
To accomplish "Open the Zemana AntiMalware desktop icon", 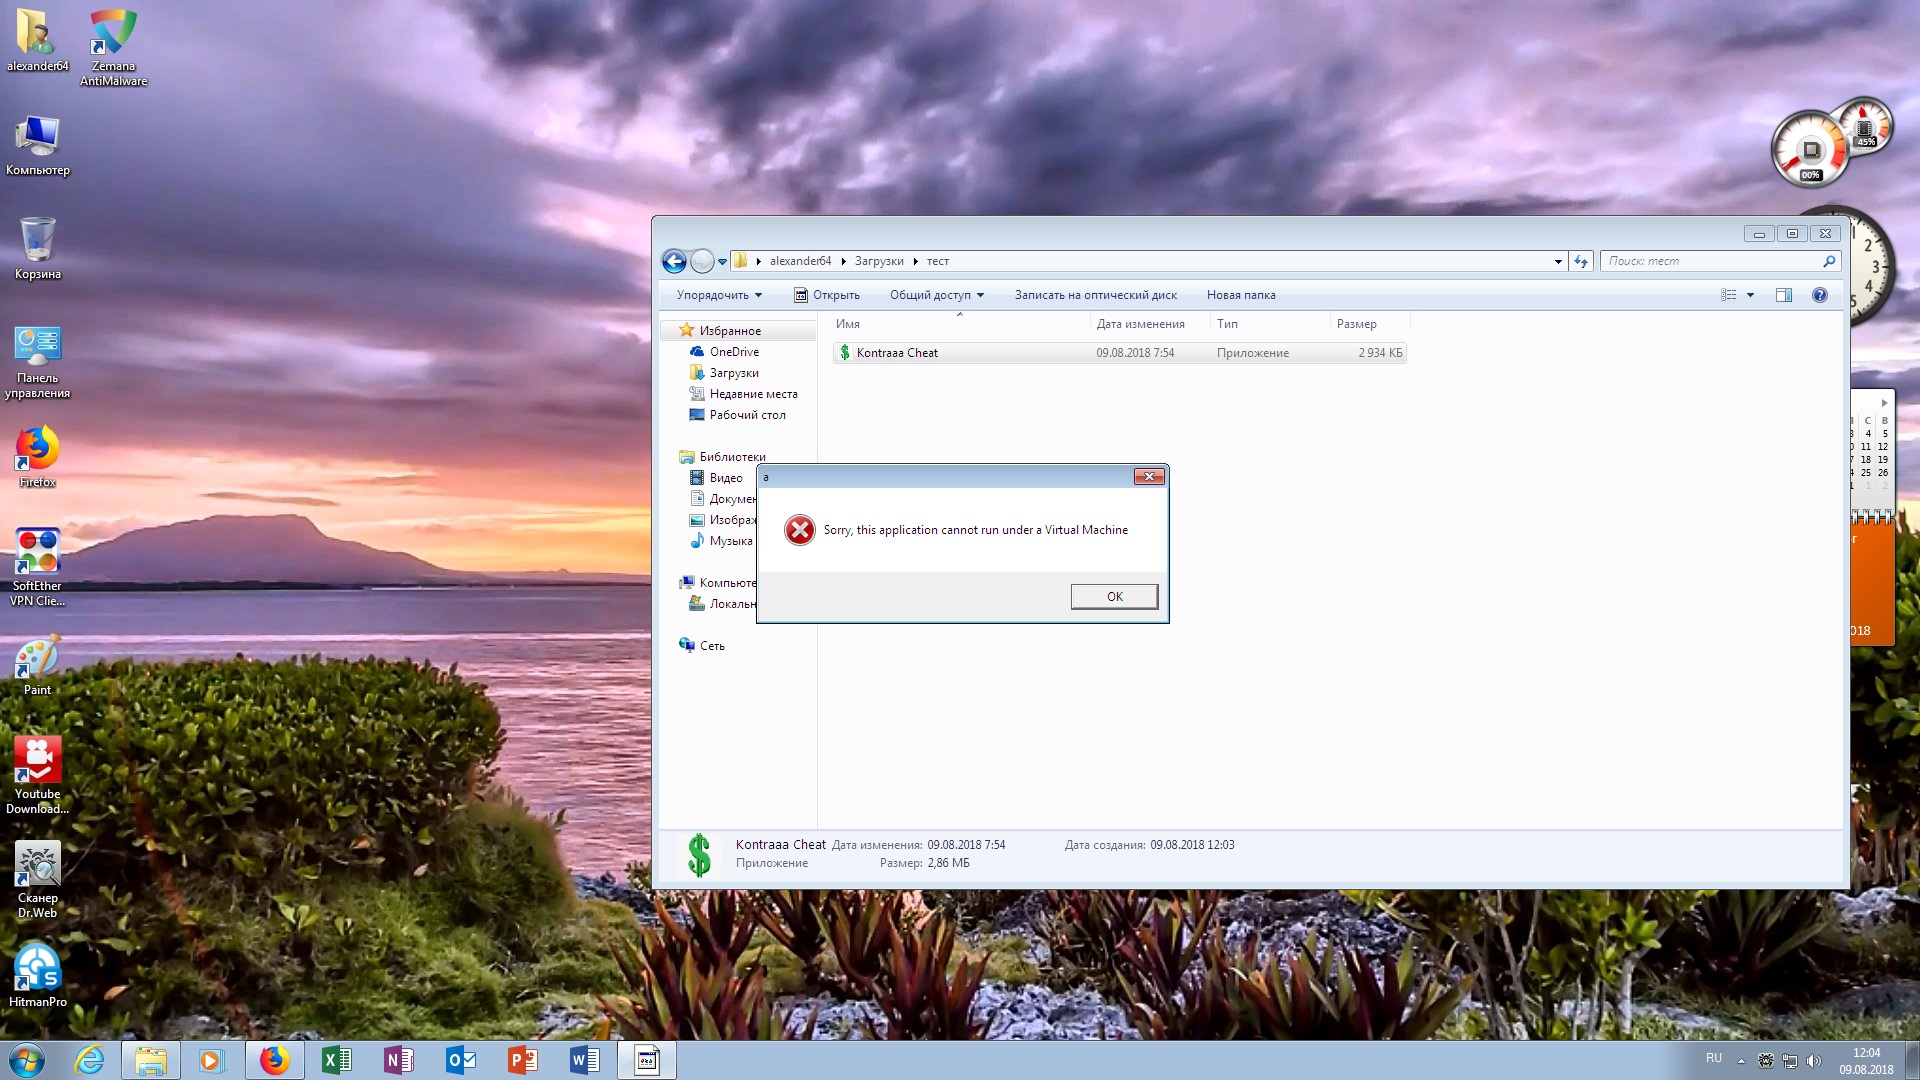I will pyautogui.click(x=113, y=45).
